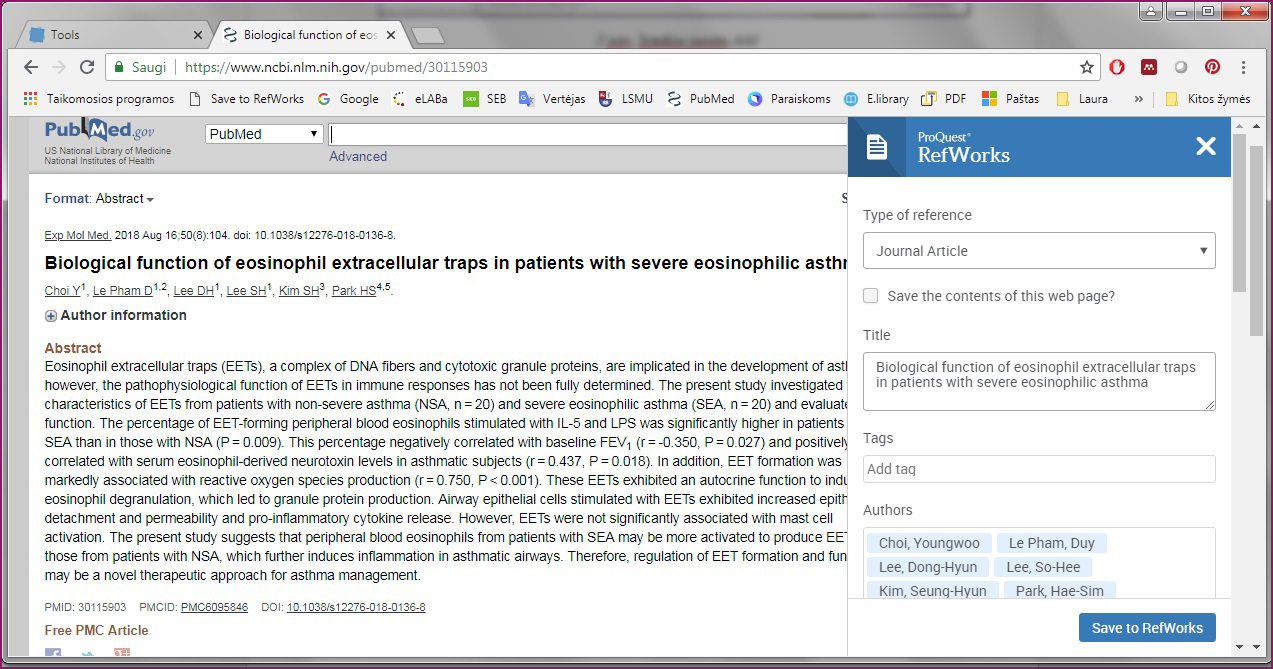Open the Taikomosios programos apps shortcut

[98, 99]
